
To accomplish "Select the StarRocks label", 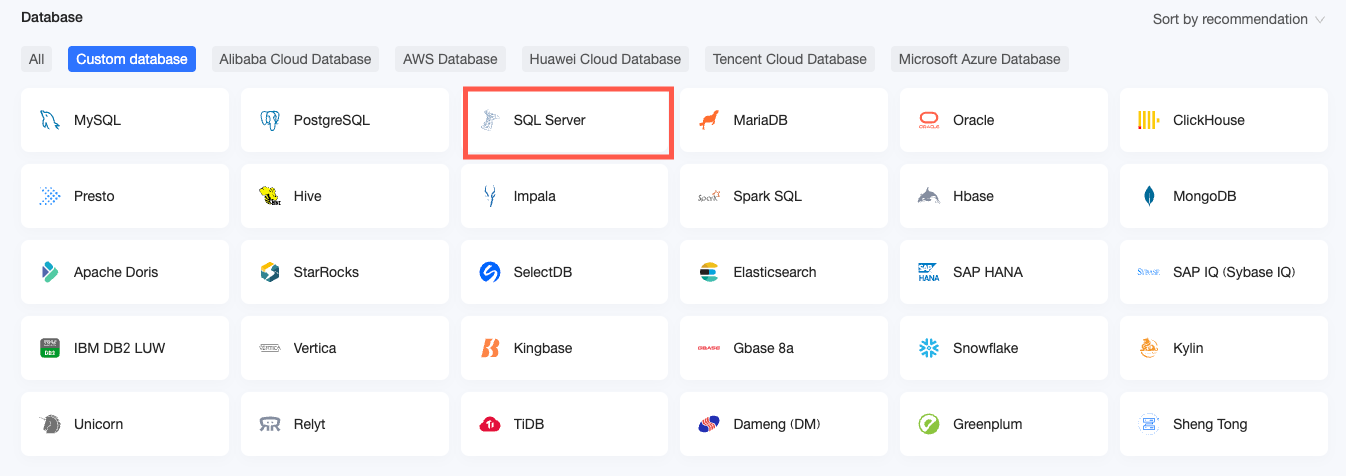I will click(x=326, y=272).
